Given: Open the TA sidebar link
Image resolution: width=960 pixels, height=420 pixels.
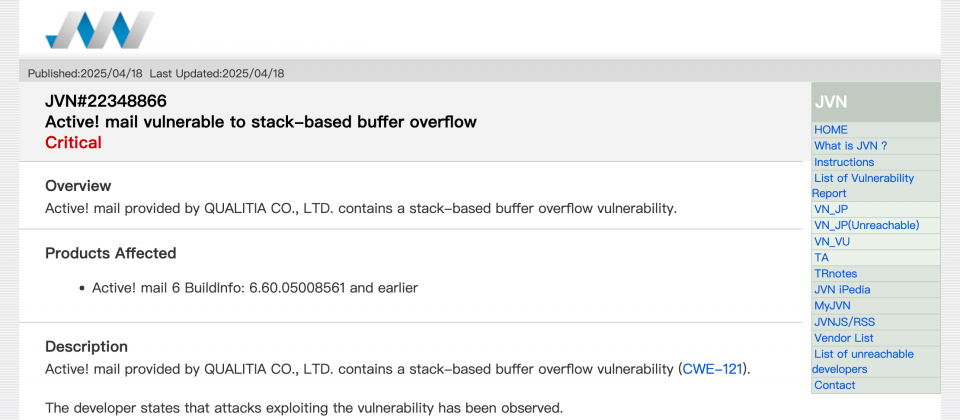Looking at the screenshot, I should (x=821, y=258).
